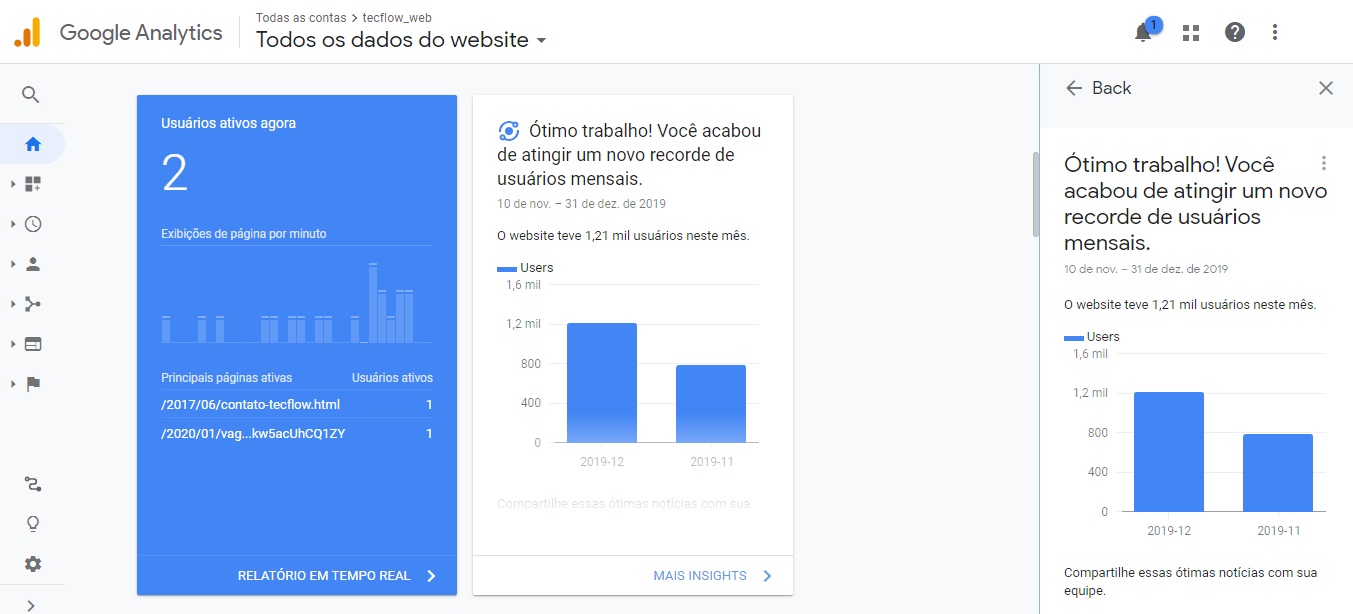The image size is (1353, 614).
Task: Click the active users count '2'
Action: click(175, 173)
